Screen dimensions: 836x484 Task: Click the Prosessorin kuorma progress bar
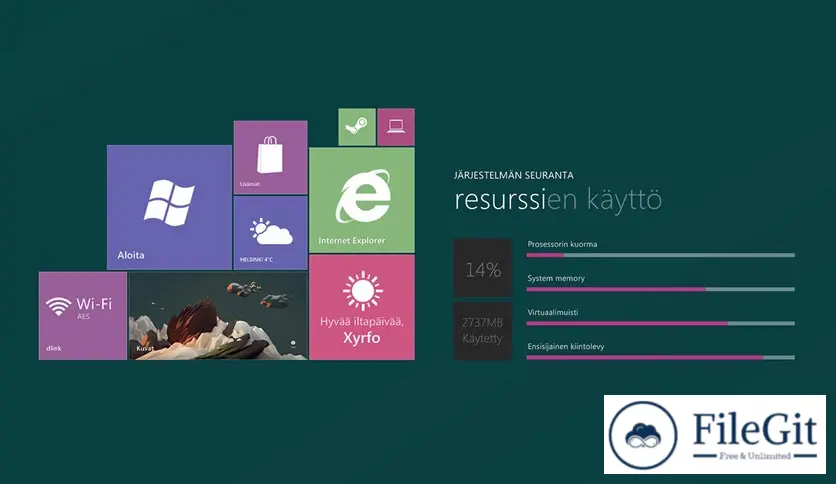[661, 255]
